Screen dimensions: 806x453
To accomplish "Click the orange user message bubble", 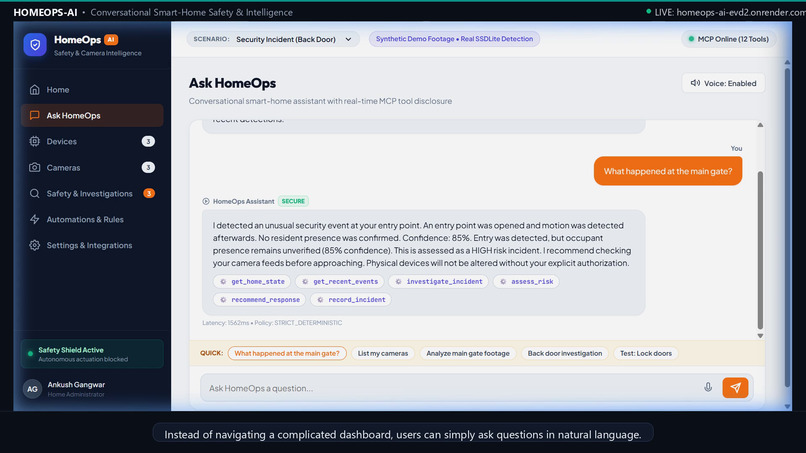I will 668,171.
